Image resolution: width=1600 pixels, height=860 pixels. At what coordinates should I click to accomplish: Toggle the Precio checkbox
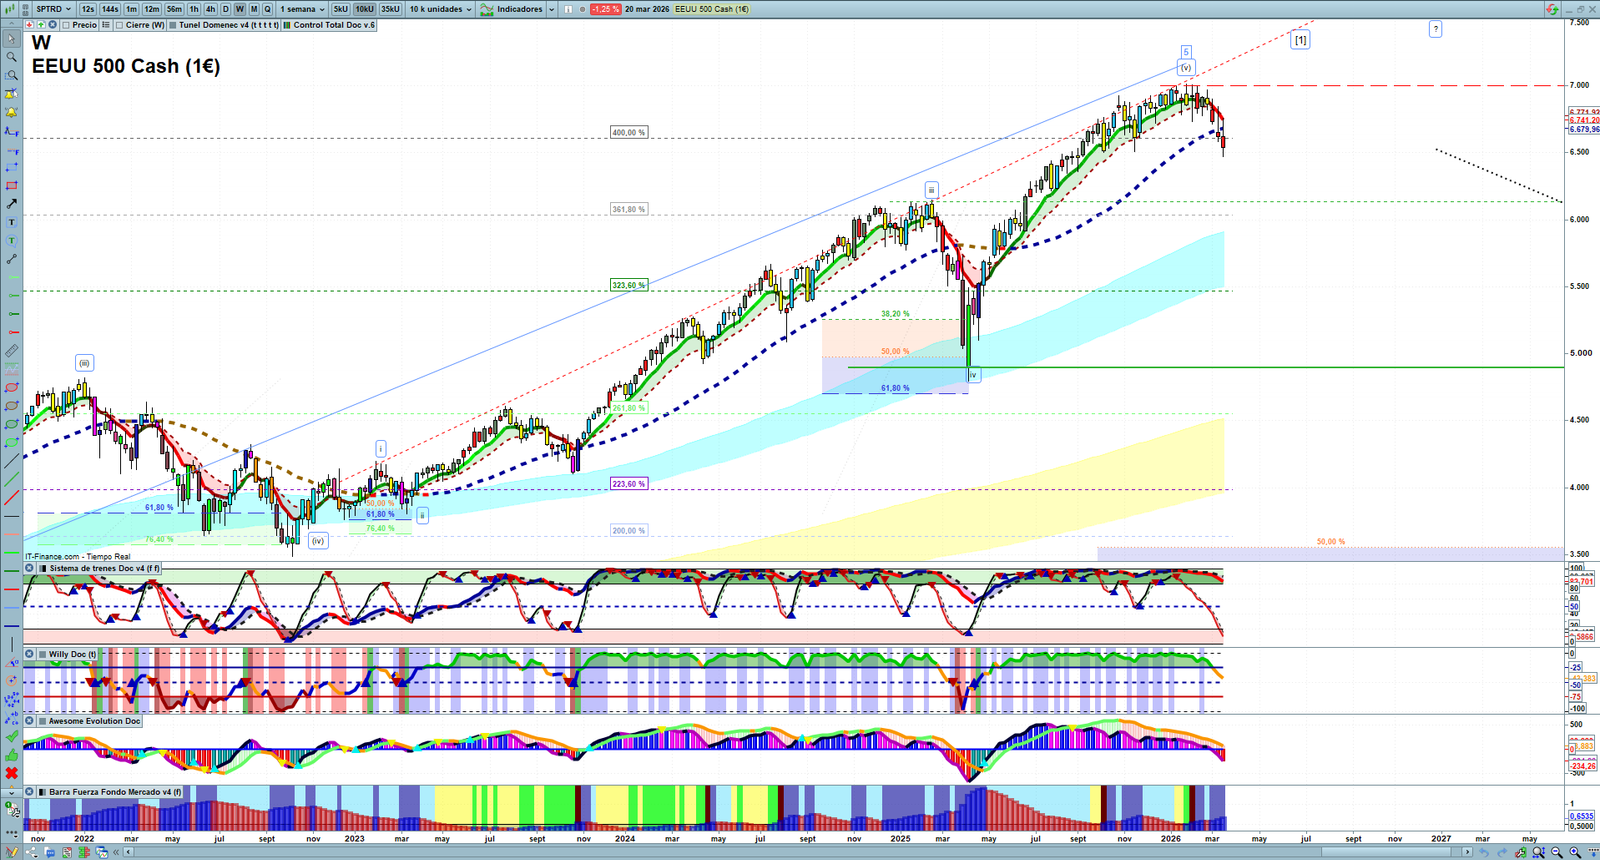point(66,25)
